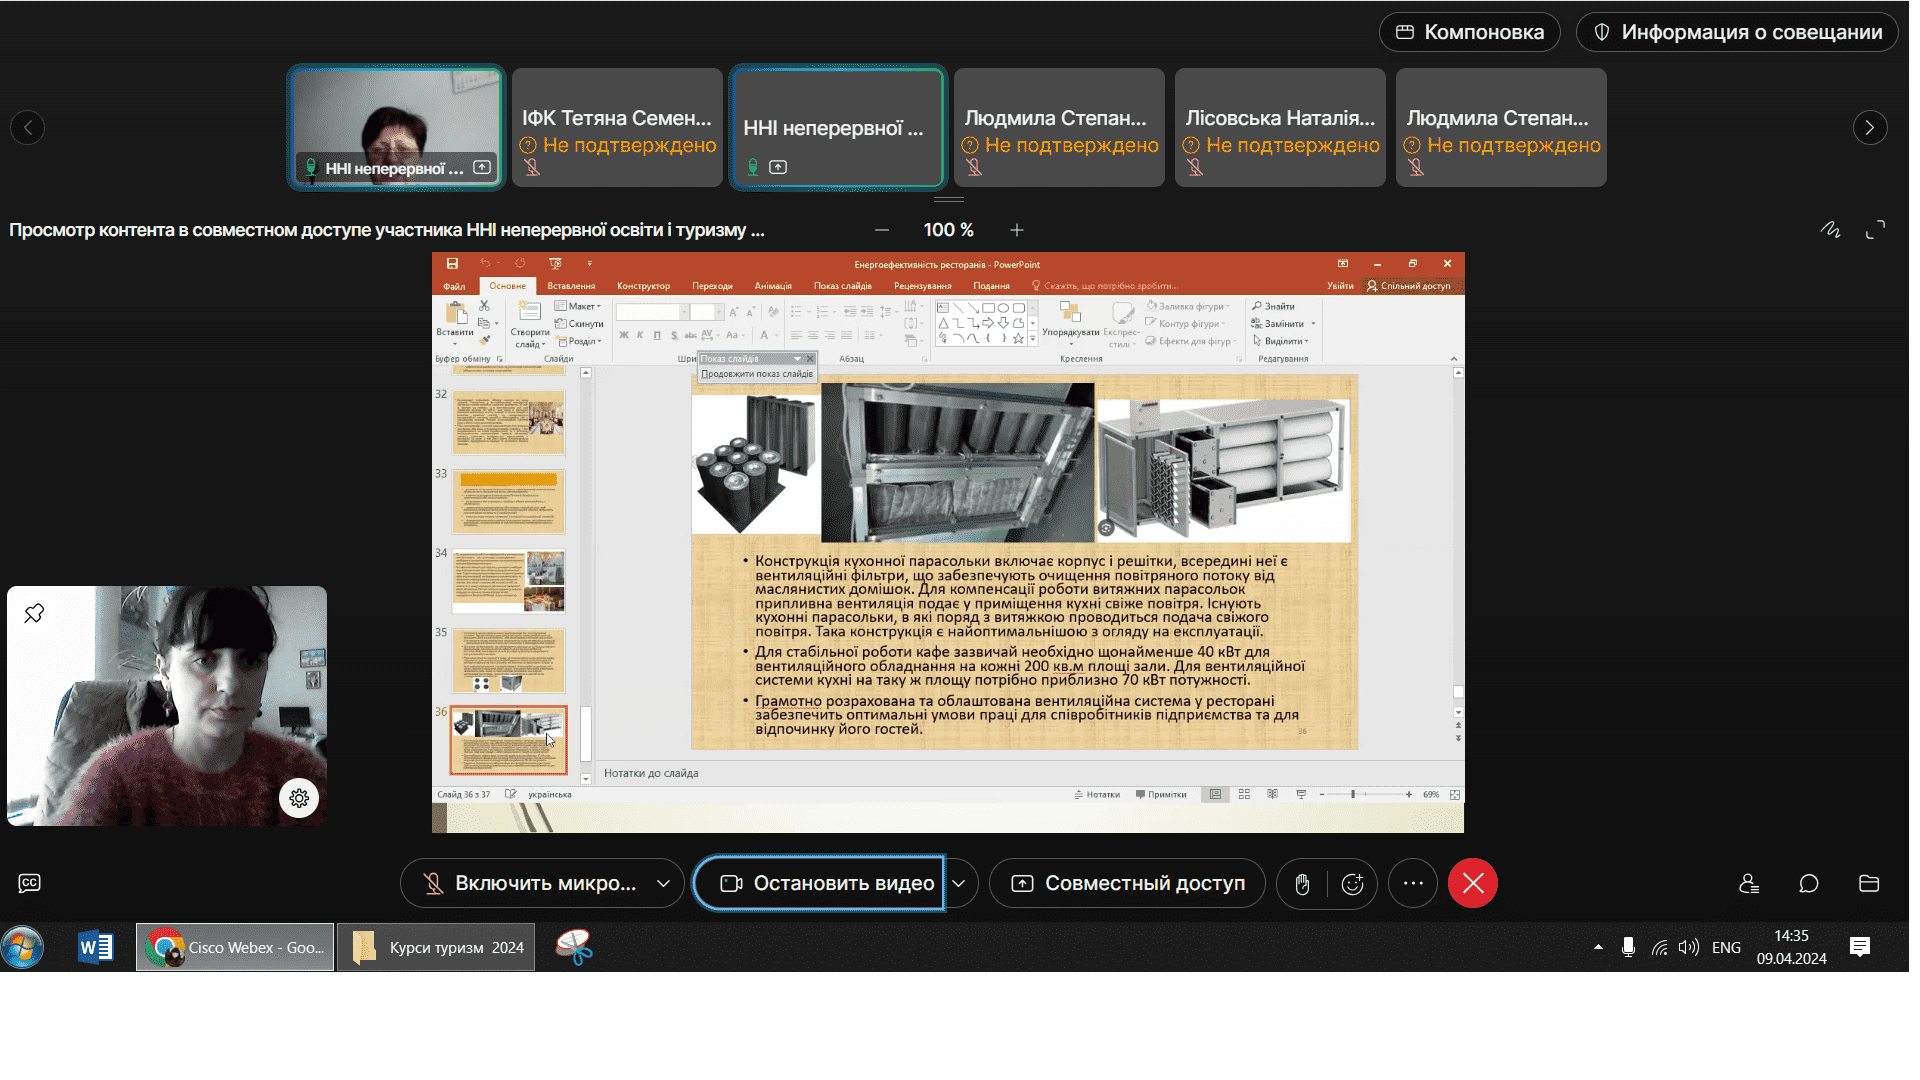Image resolution: width=1920 pixels, height=1080 pixels.
Task: Switch to the Показ слайдів ribbon tab
Action: pyautogui.click(x=842, y=286)
